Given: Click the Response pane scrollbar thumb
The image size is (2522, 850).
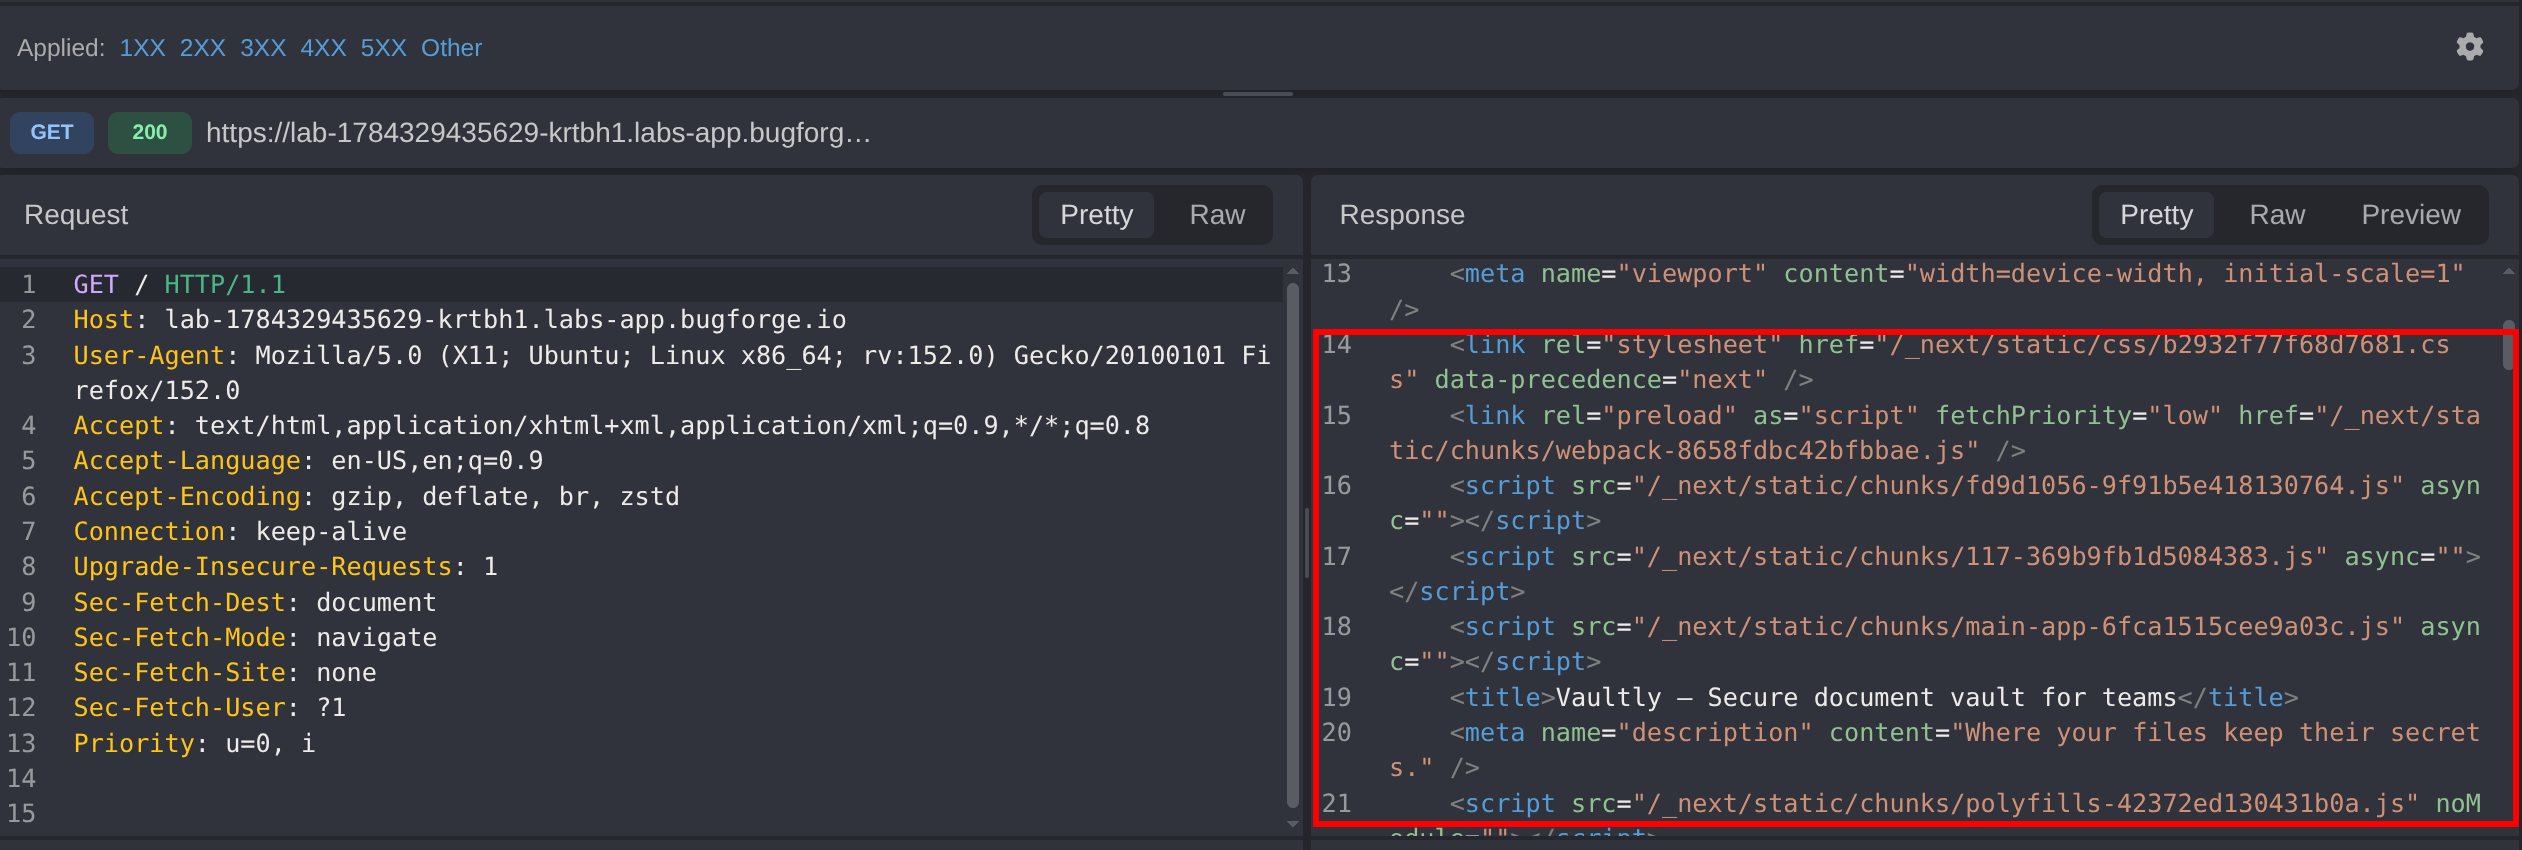Looking at the screenshot, I should 2507,345.
